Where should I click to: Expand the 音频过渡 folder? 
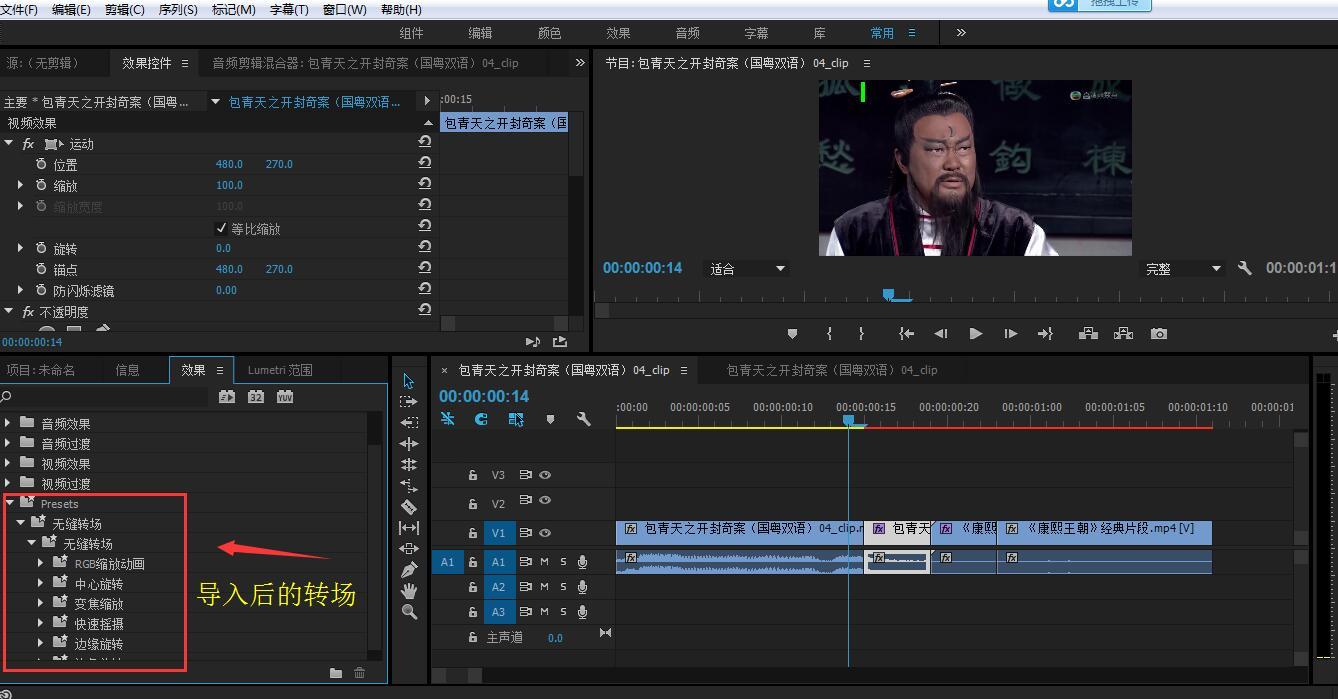(8, 443)
